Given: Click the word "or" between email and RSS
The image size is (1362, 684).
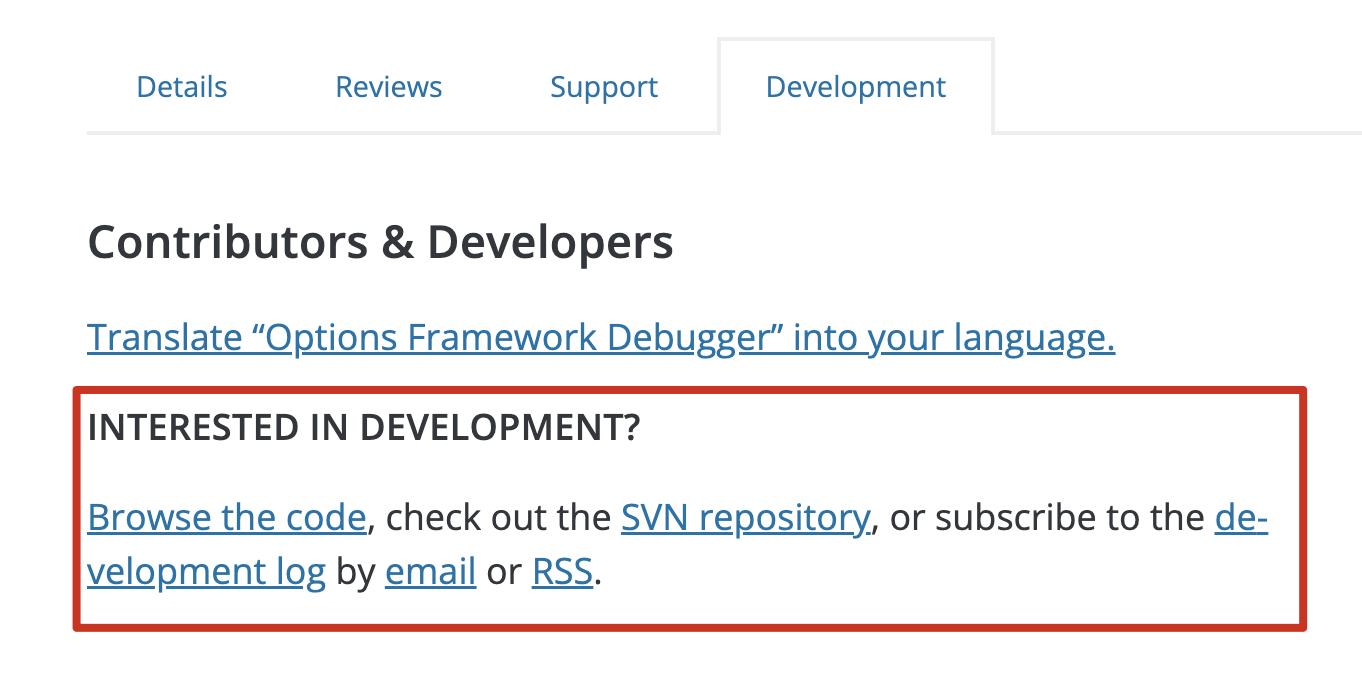Looking at the screenshot, I should click(x=504, y=572).
